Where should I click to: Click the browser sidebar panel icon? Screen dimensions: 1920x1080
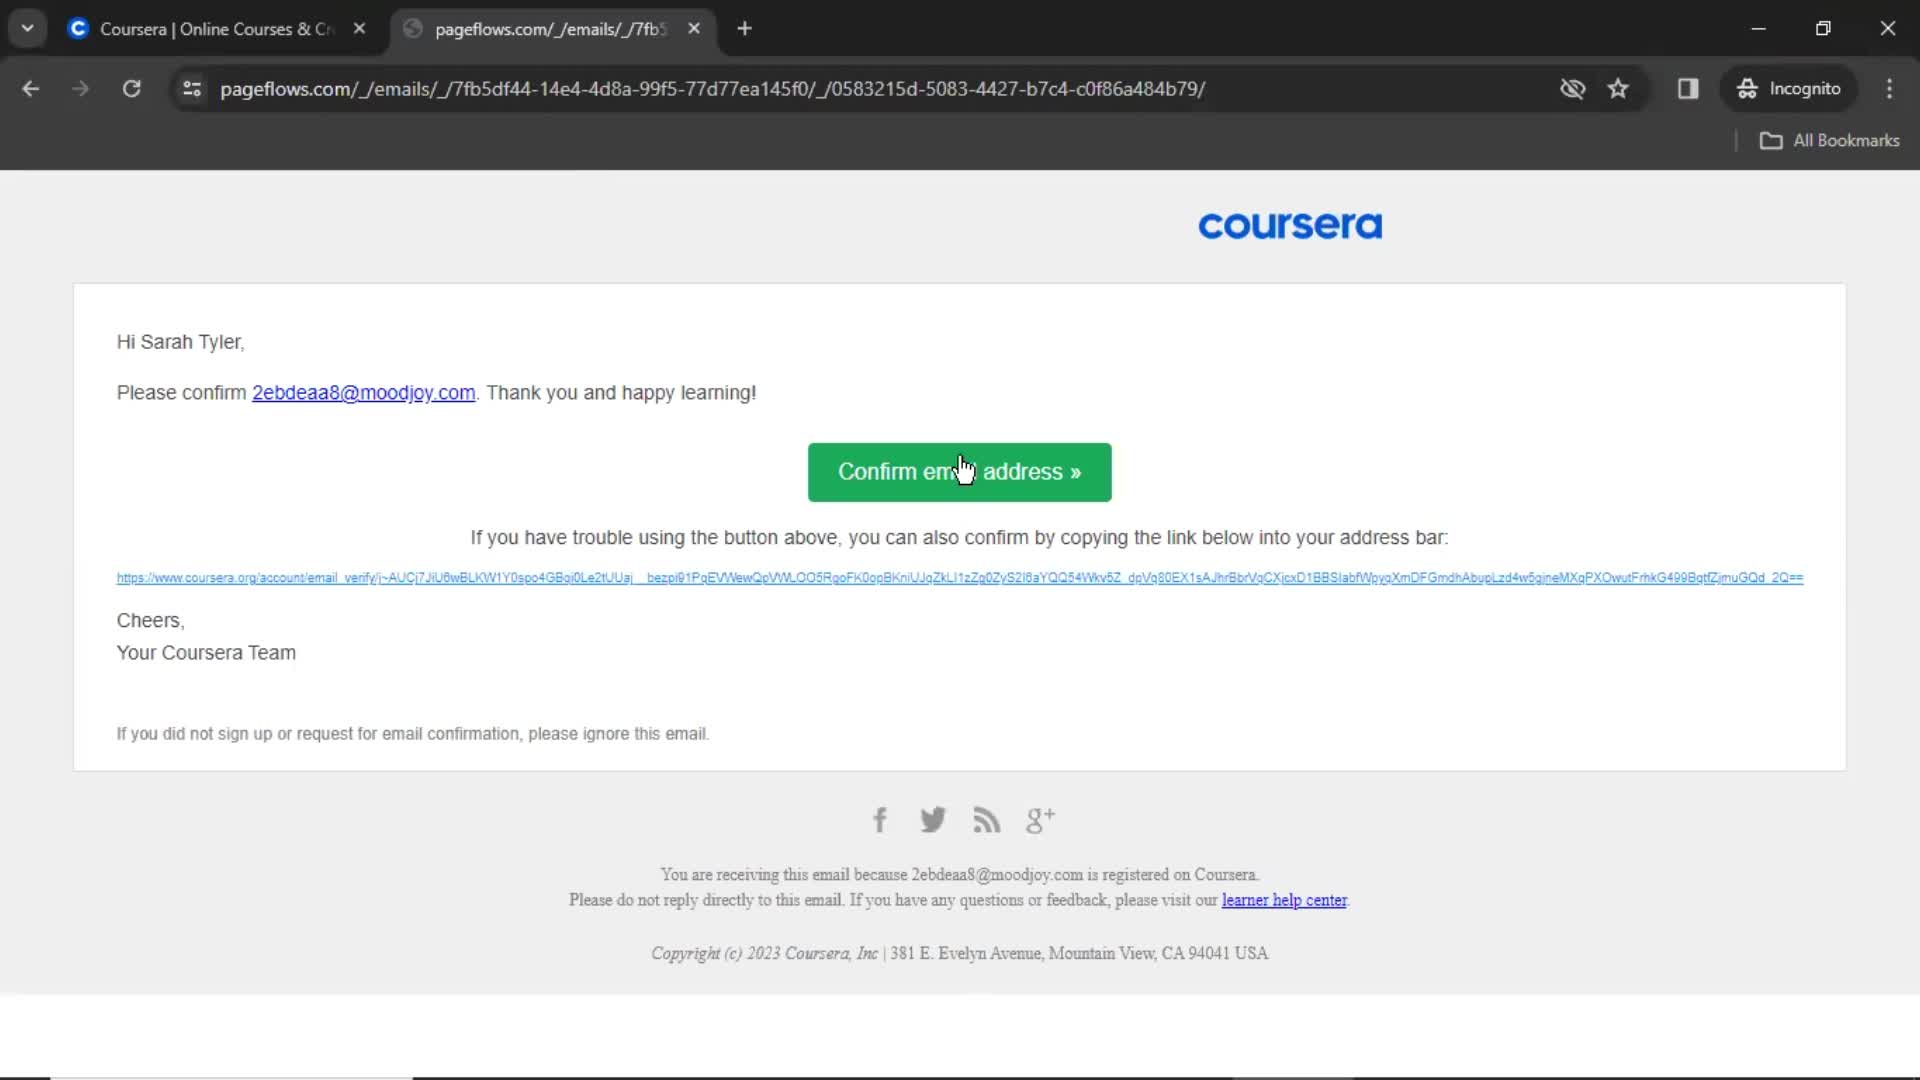[x=1689, y=88]
